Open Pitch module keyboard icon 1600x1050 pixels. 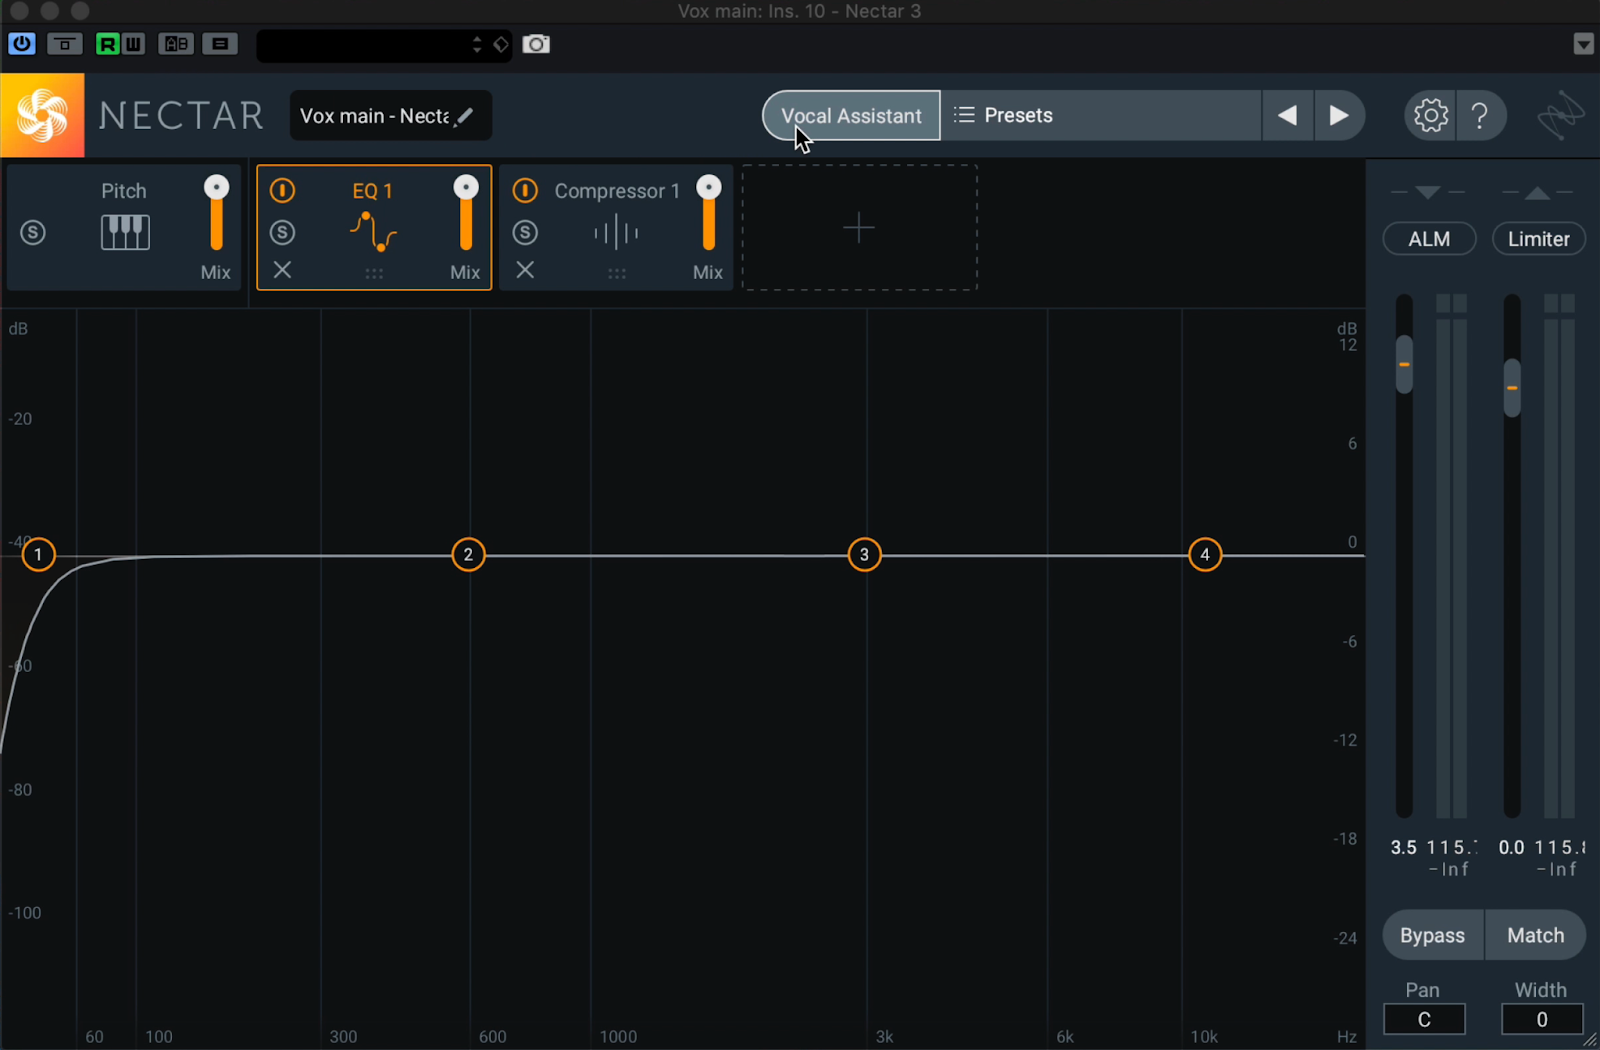click(x=125, y=232)
